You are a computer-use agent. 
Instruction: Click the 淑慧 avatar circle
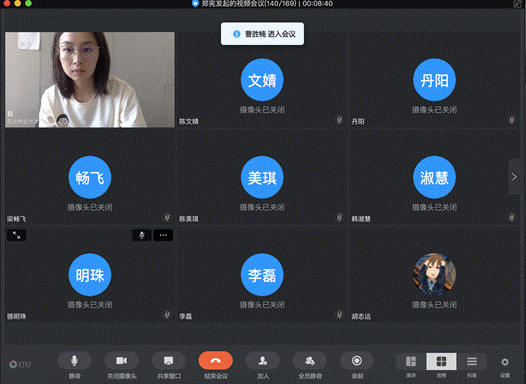click(x=434, y=177)
